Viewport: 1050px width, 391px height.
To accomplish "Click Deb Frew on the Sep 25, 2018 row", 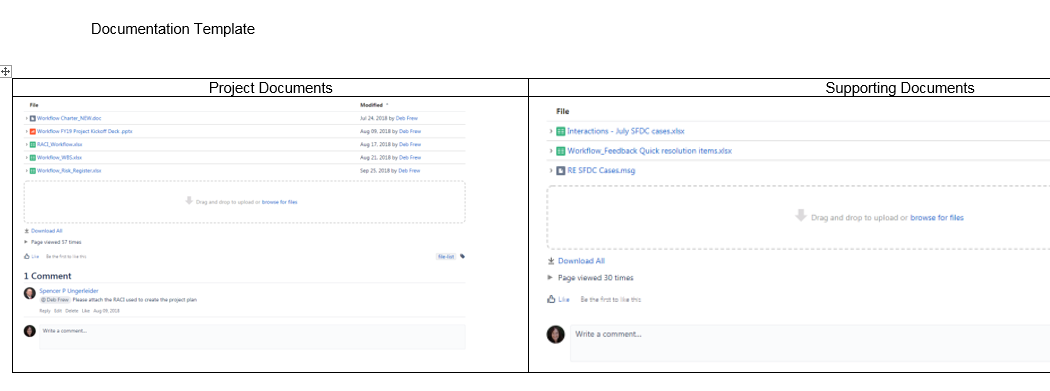I will [x=410, y=171].
